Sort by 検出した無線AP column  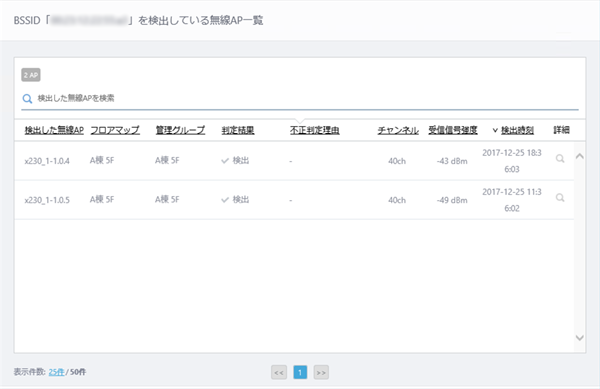point(54,130)
